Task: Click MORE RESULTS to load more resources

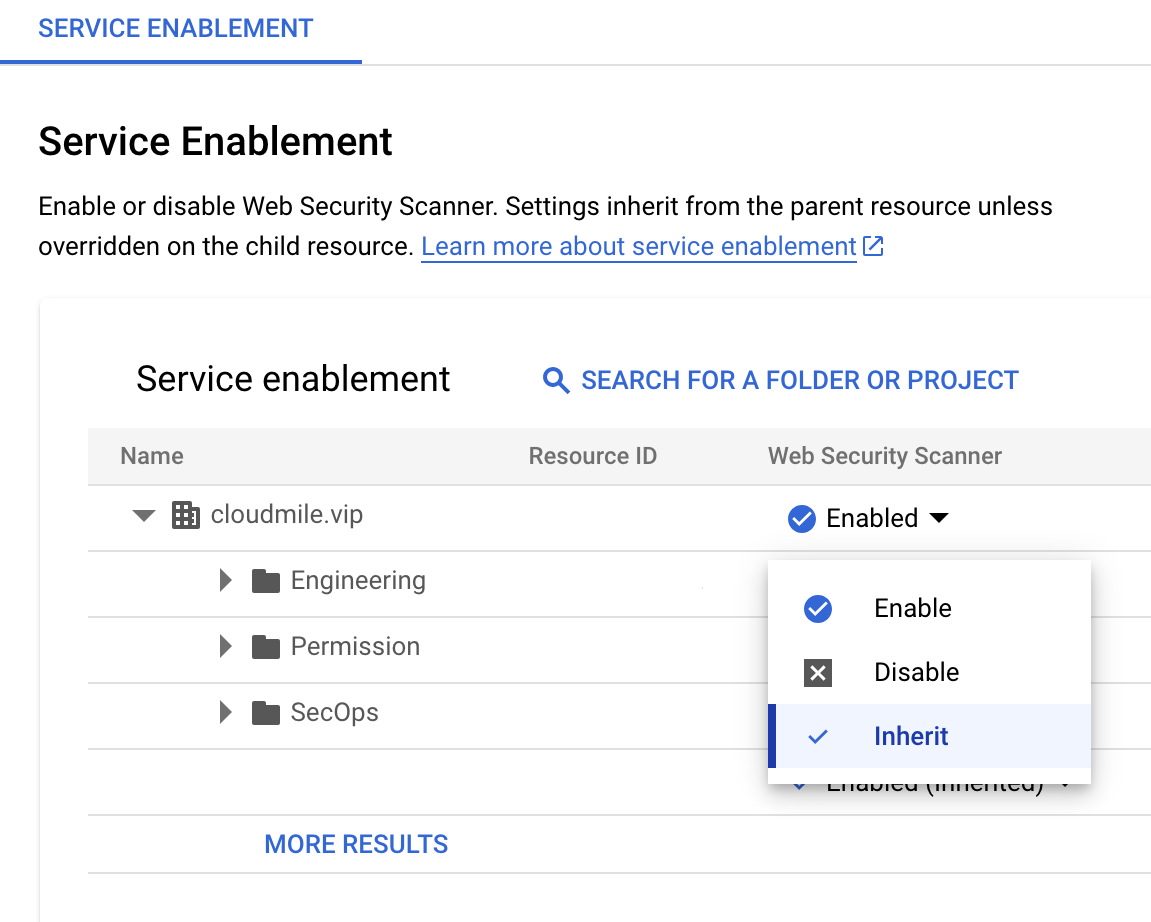Action: tap(356, 844)
